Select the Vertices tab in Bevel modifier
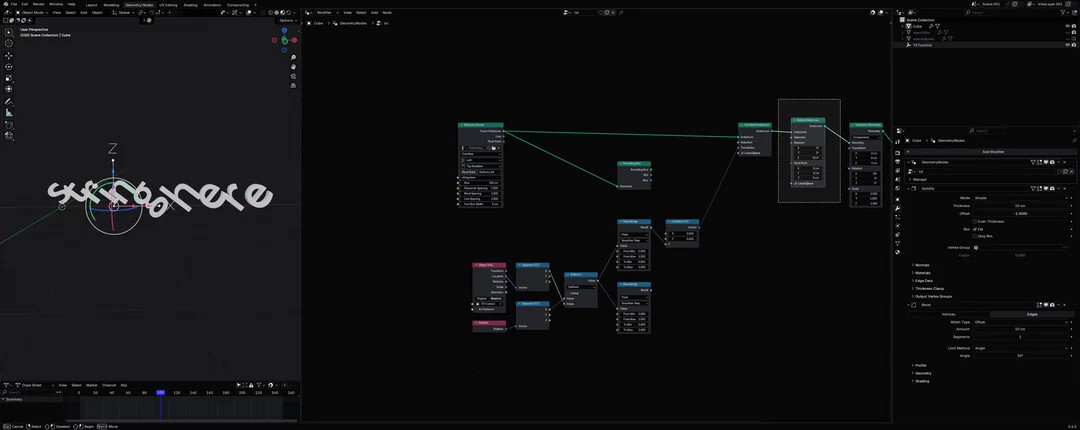1080x430 pixels. pos(948,314)
